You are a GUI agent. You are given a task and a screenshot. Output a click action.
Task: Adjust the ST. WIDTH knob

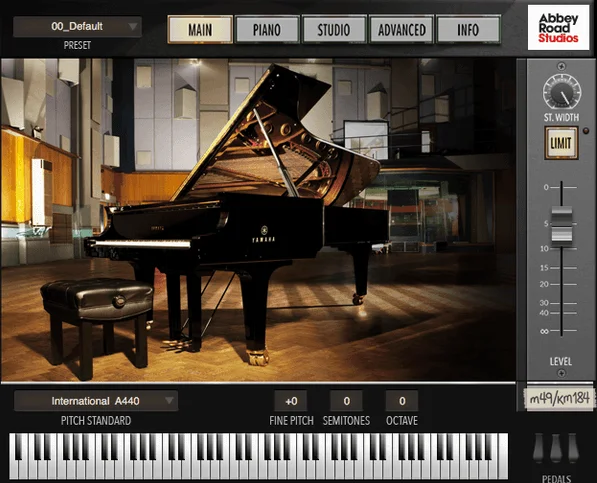point(562,92)
